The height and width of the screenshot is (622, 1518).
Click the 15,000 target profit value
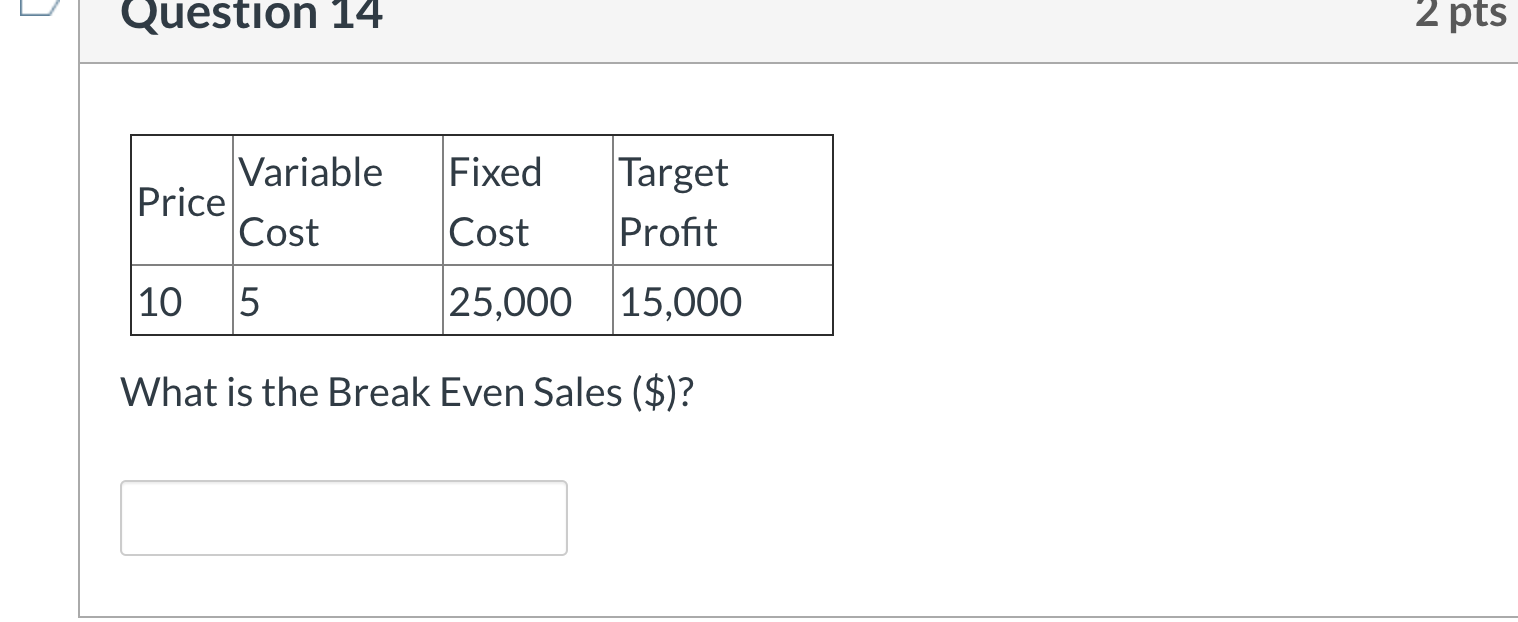pyautogui.click(x=680, y=300)
